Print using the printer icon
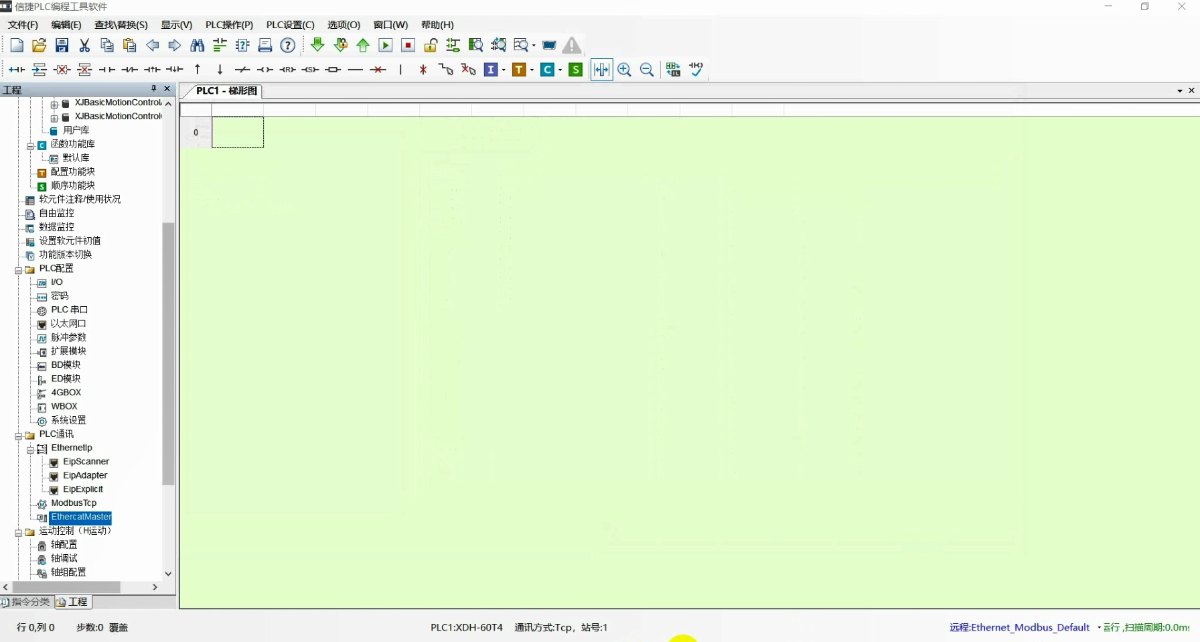This screenshot has width=1200, height=642. (x=265, y=45)
